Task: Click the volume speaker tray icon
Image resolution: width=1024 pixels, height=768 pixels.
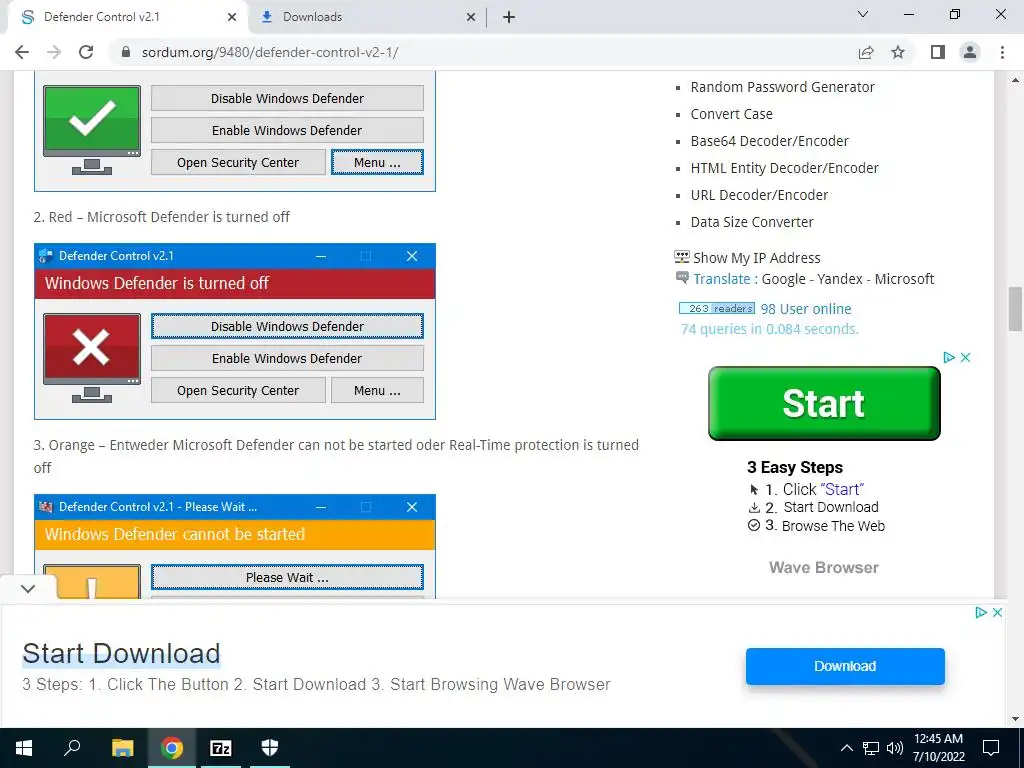Action: pyautogui.click(x=895, y=748)
